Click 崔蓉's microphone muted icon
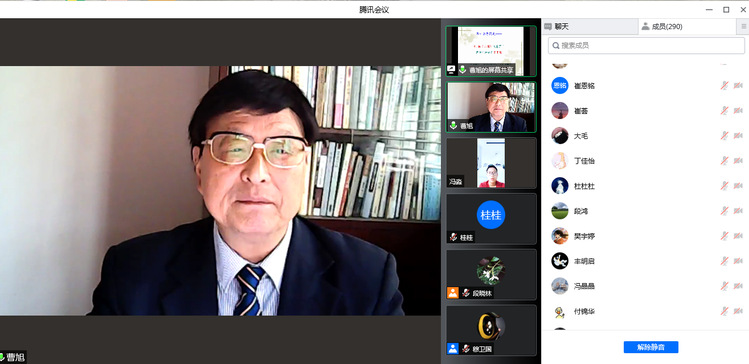The image size is (749, 364). coord(725,110)
